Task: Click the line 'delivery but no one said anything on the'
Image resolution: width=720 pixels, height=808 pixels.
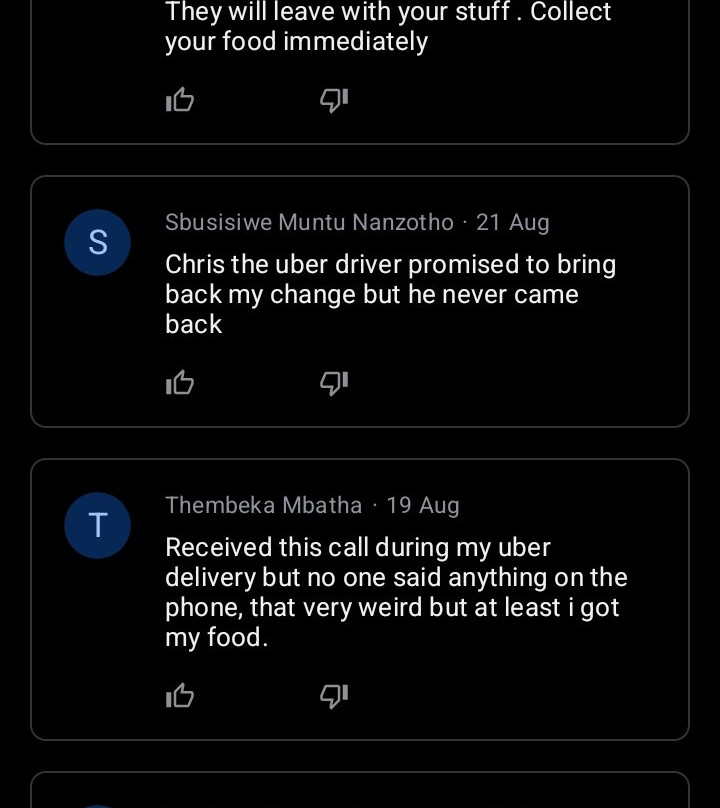Action: pos(396,578)
